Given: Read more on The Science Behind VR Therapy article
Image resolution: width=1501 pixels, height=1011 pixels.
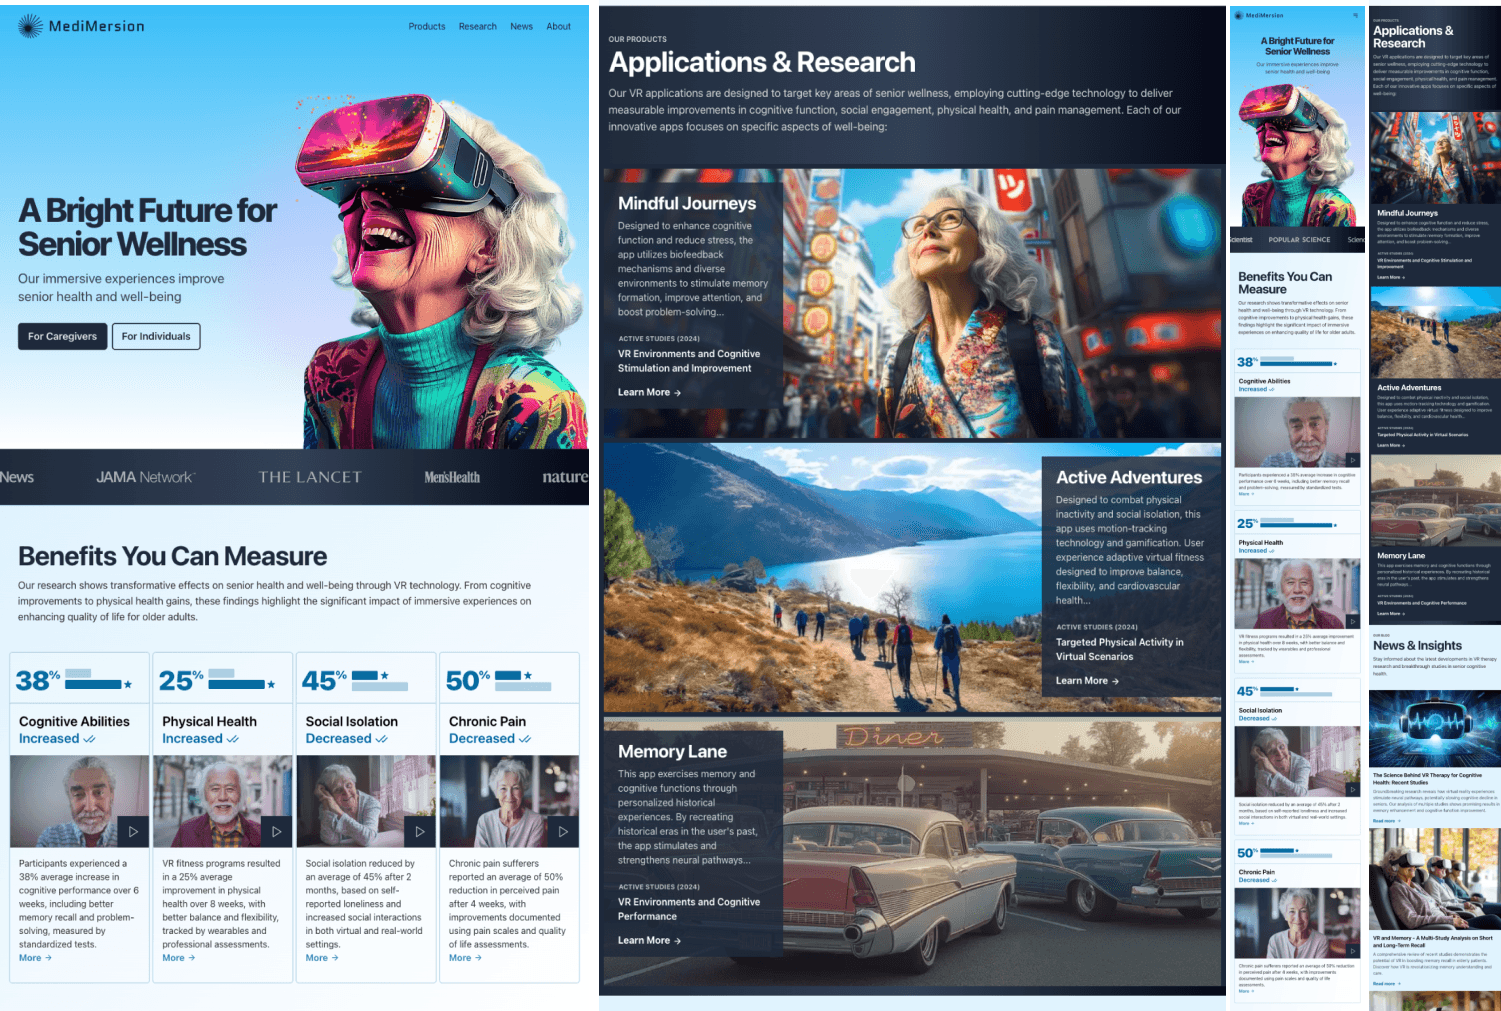Looking at the screenshot, I should pos(1384,820).
